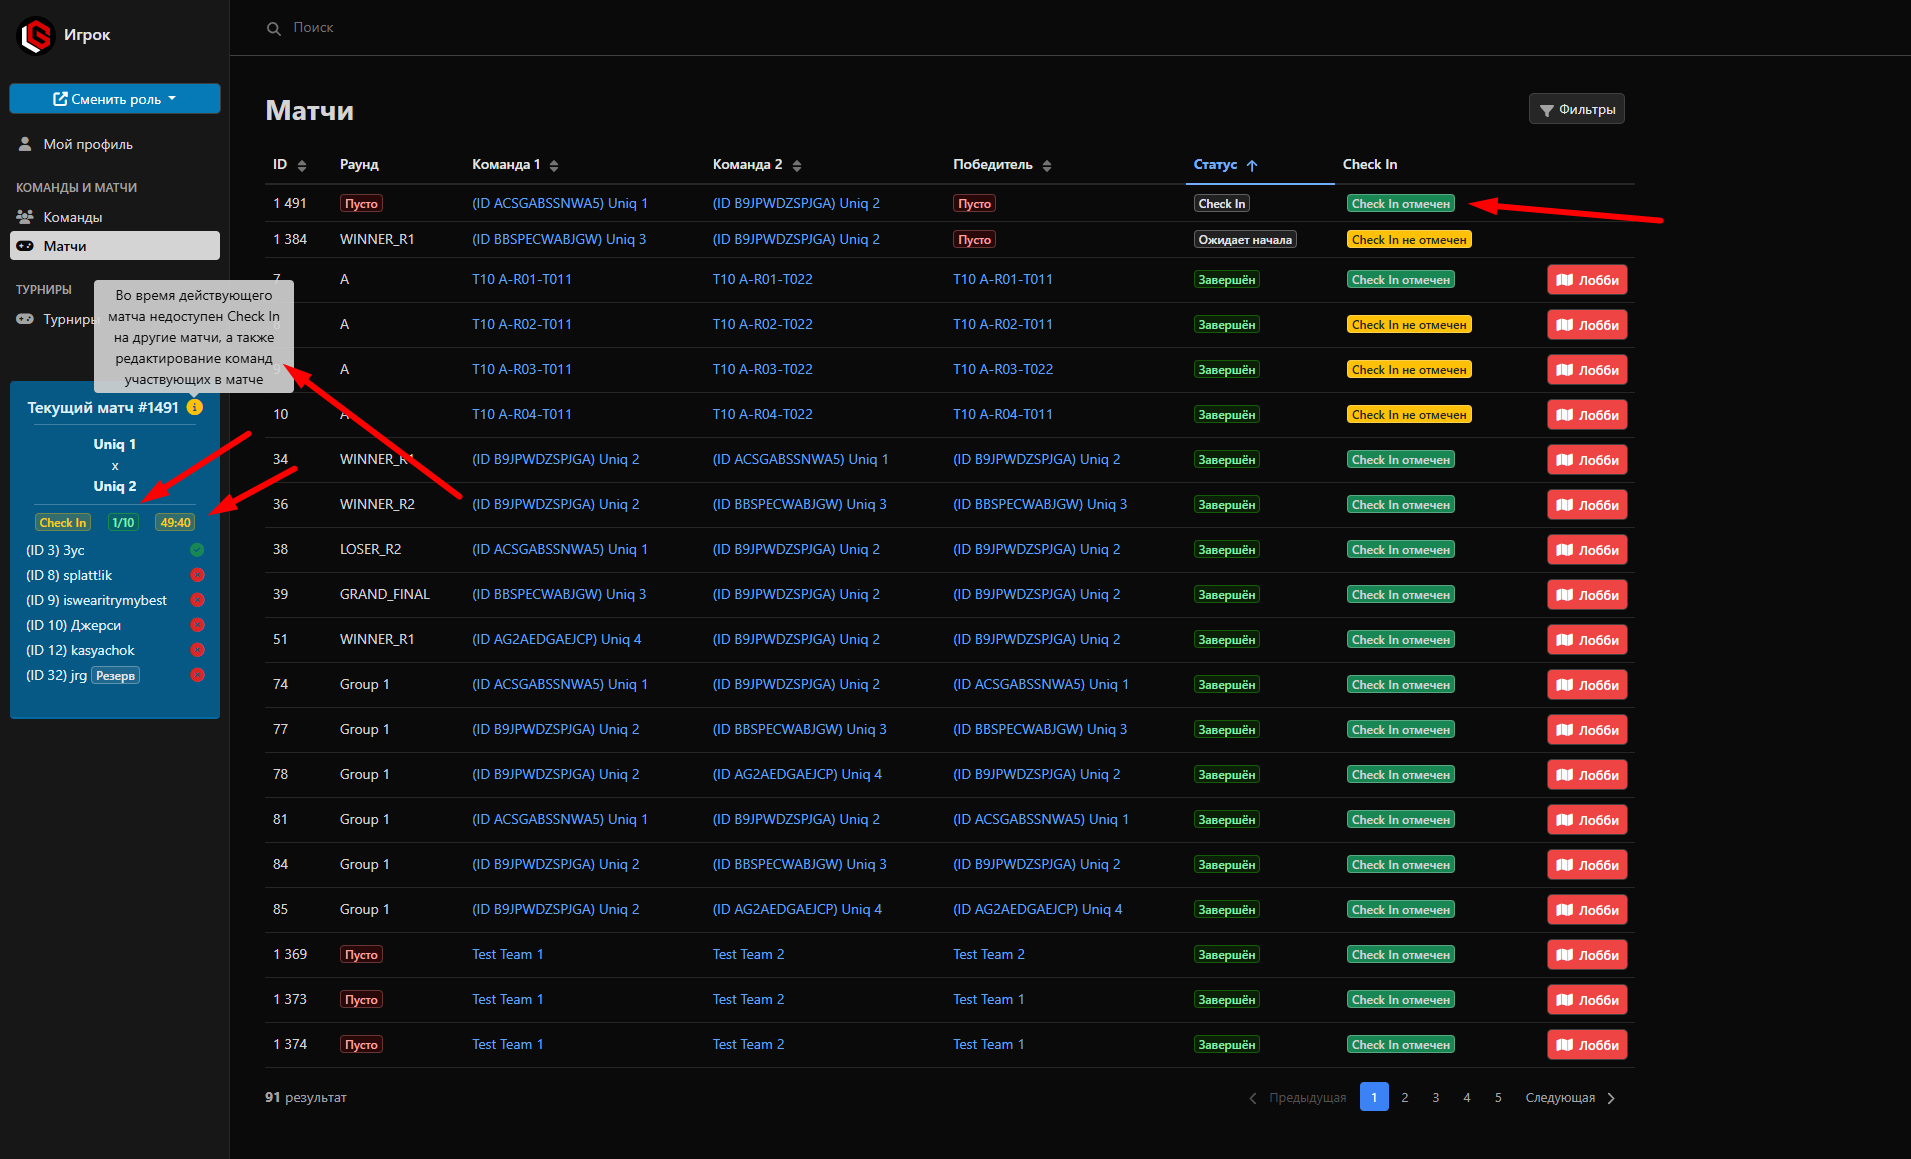Click the red status icon next to splatt!ik
1911x1159 pixels.
pyautogui.click(x=197, y=575)
